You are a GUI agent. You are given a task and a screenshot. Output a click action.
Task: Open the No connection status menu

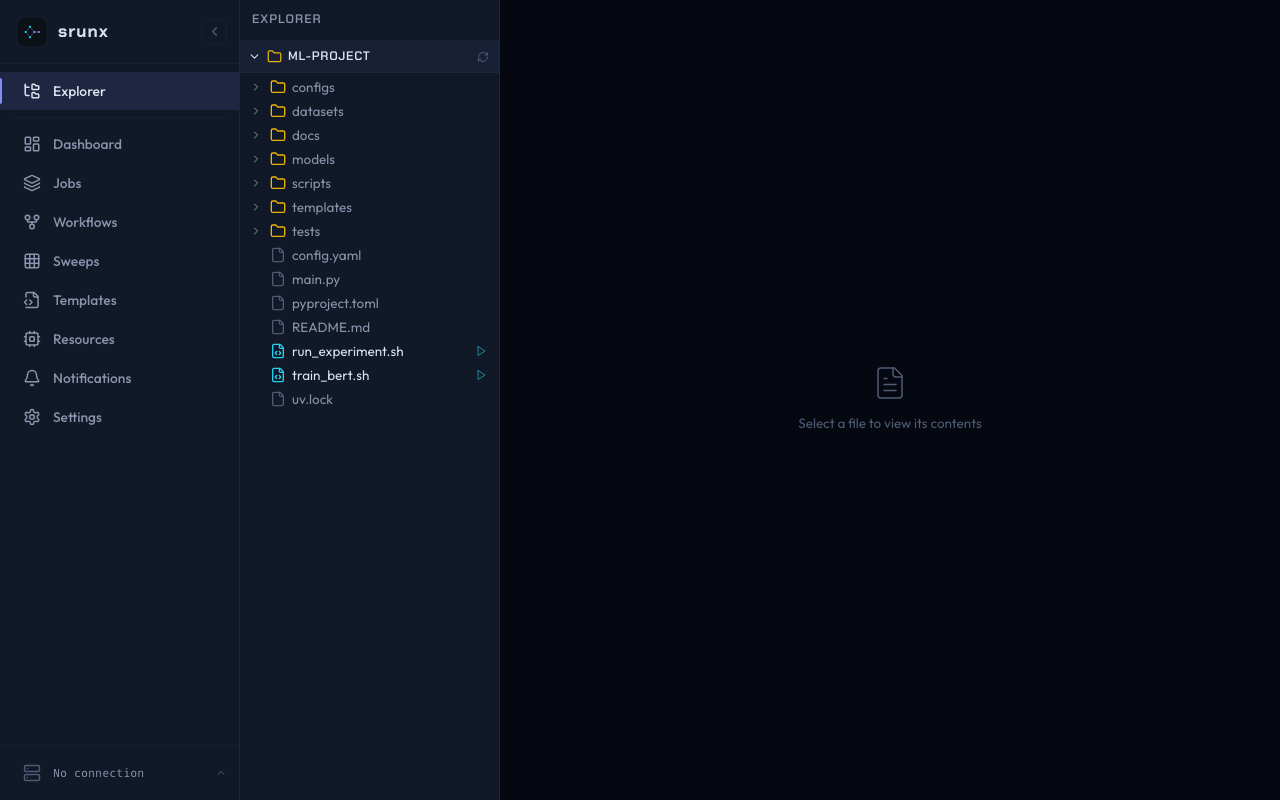[120, 773]
